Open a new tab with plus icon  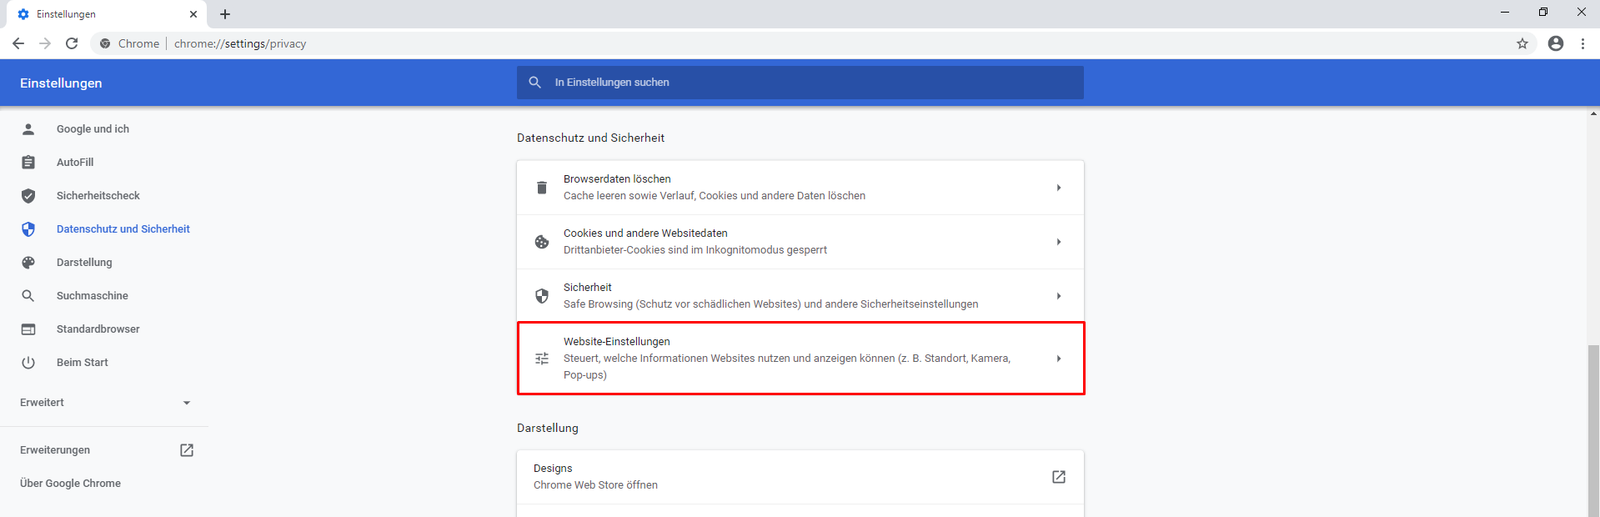pos(225,14)
